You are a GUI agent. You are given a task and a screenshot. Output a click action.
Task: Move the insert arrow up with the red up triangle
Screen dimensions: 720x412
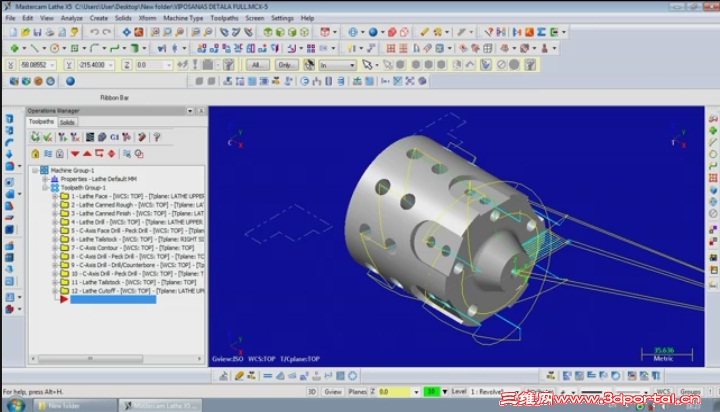point(87,154)
